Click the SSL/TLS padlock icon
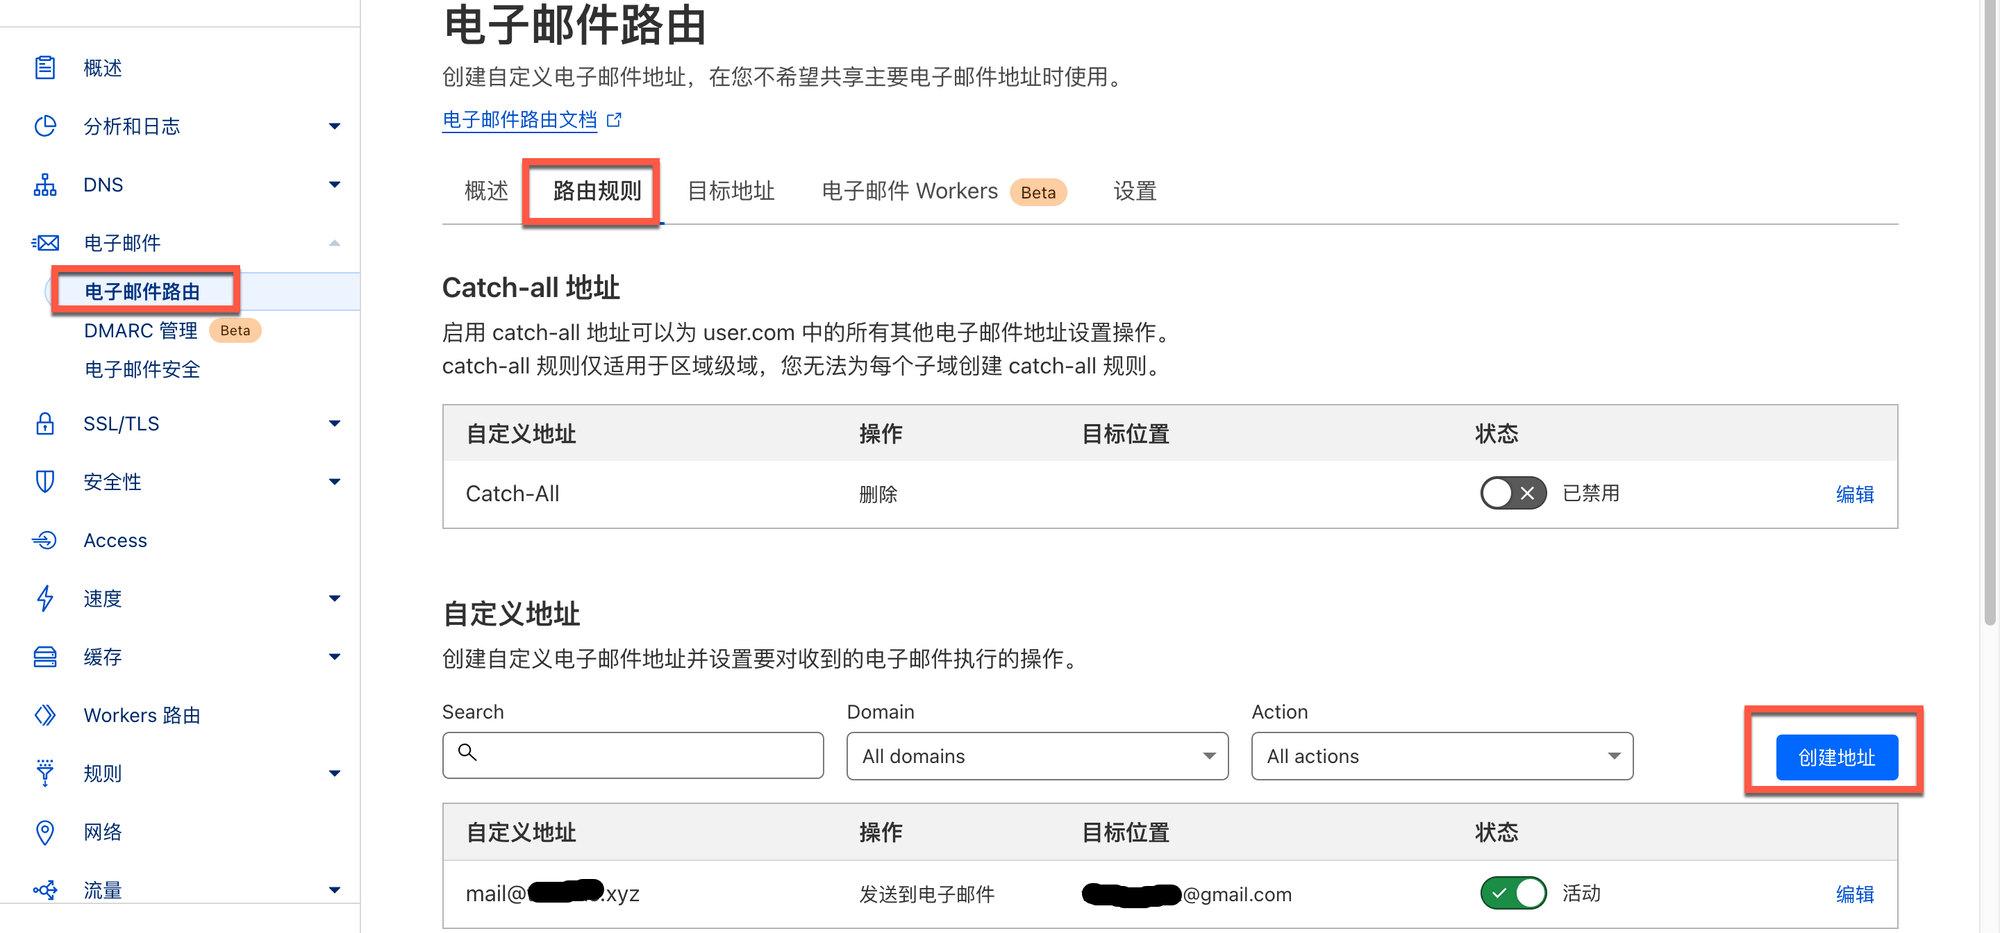The height and width of the screenshot is (933, 2000). tap(45, 423)
